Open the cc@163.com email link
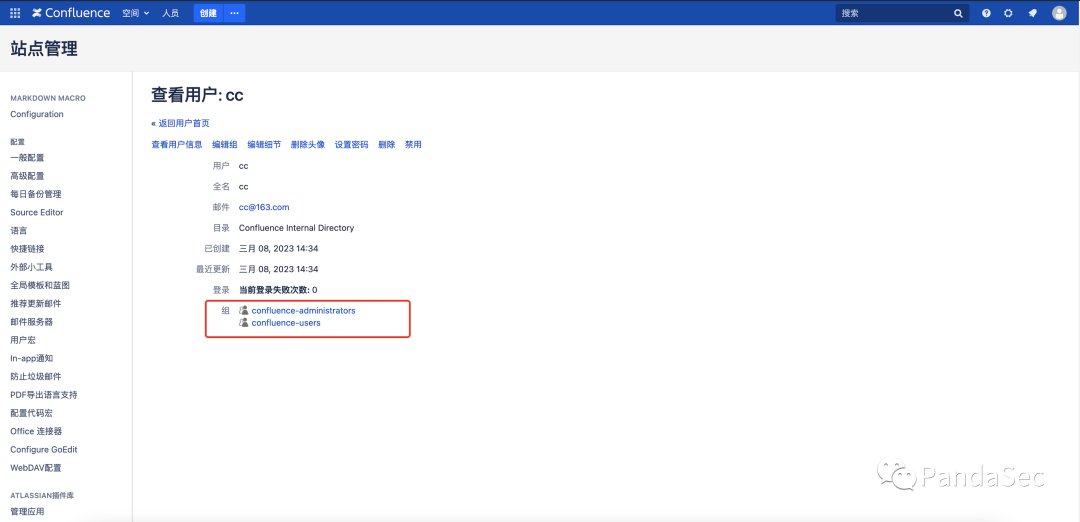This screenshot has height=522, width=1080. point(264,207)
